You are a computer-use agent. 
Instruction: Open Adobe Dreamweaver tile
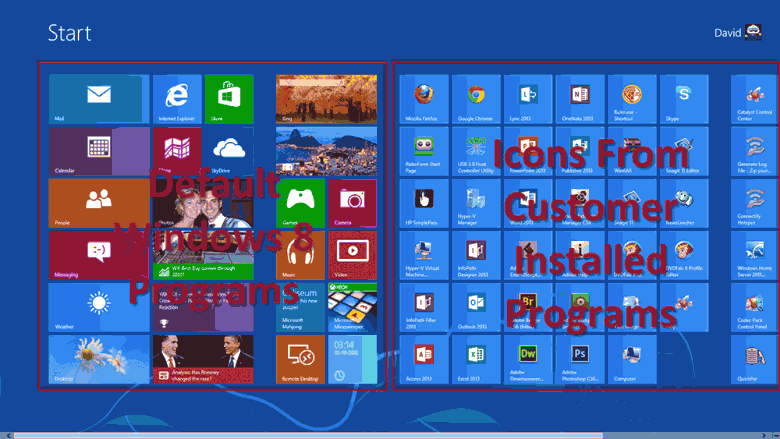528,359
